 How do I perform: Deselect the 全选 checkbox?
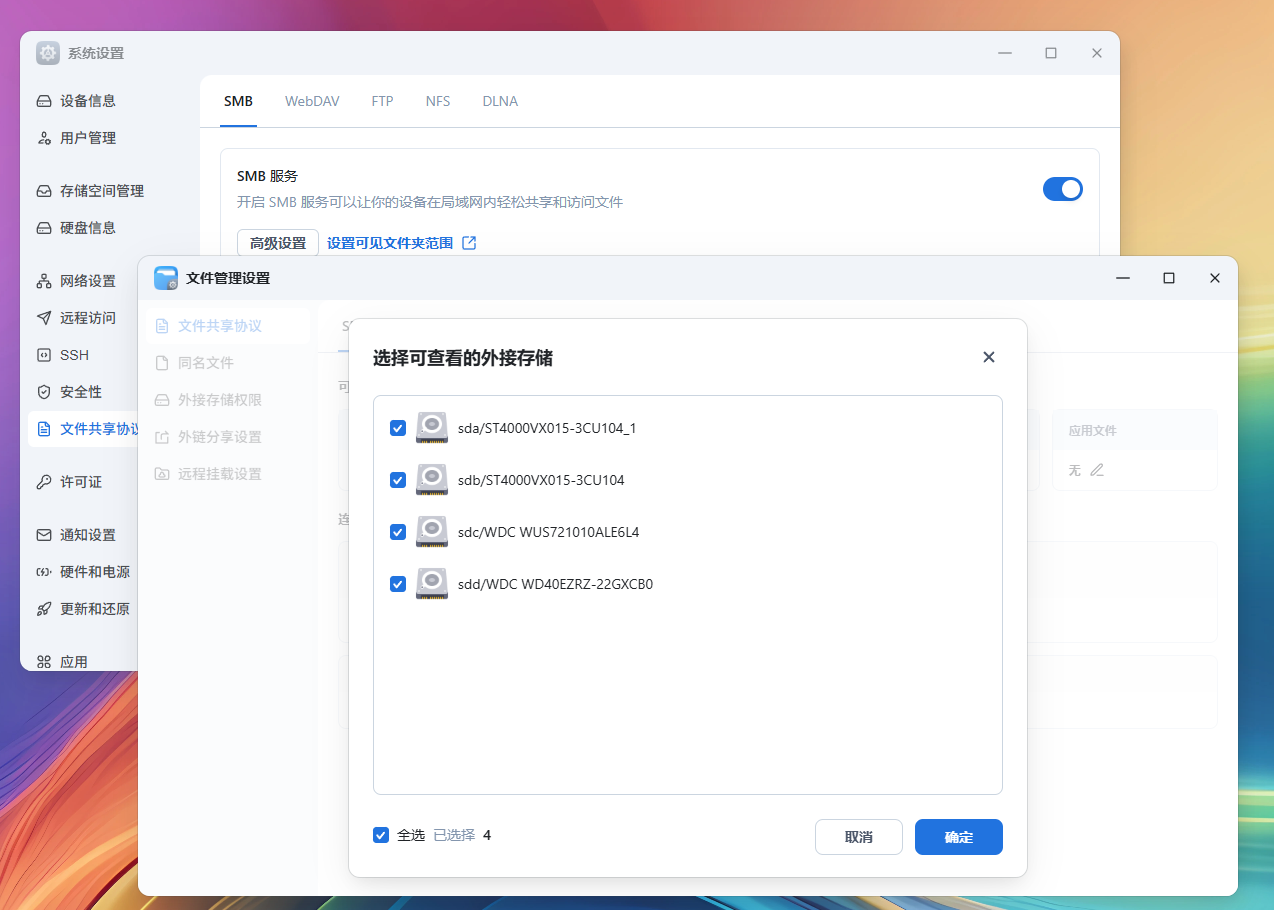381,834
